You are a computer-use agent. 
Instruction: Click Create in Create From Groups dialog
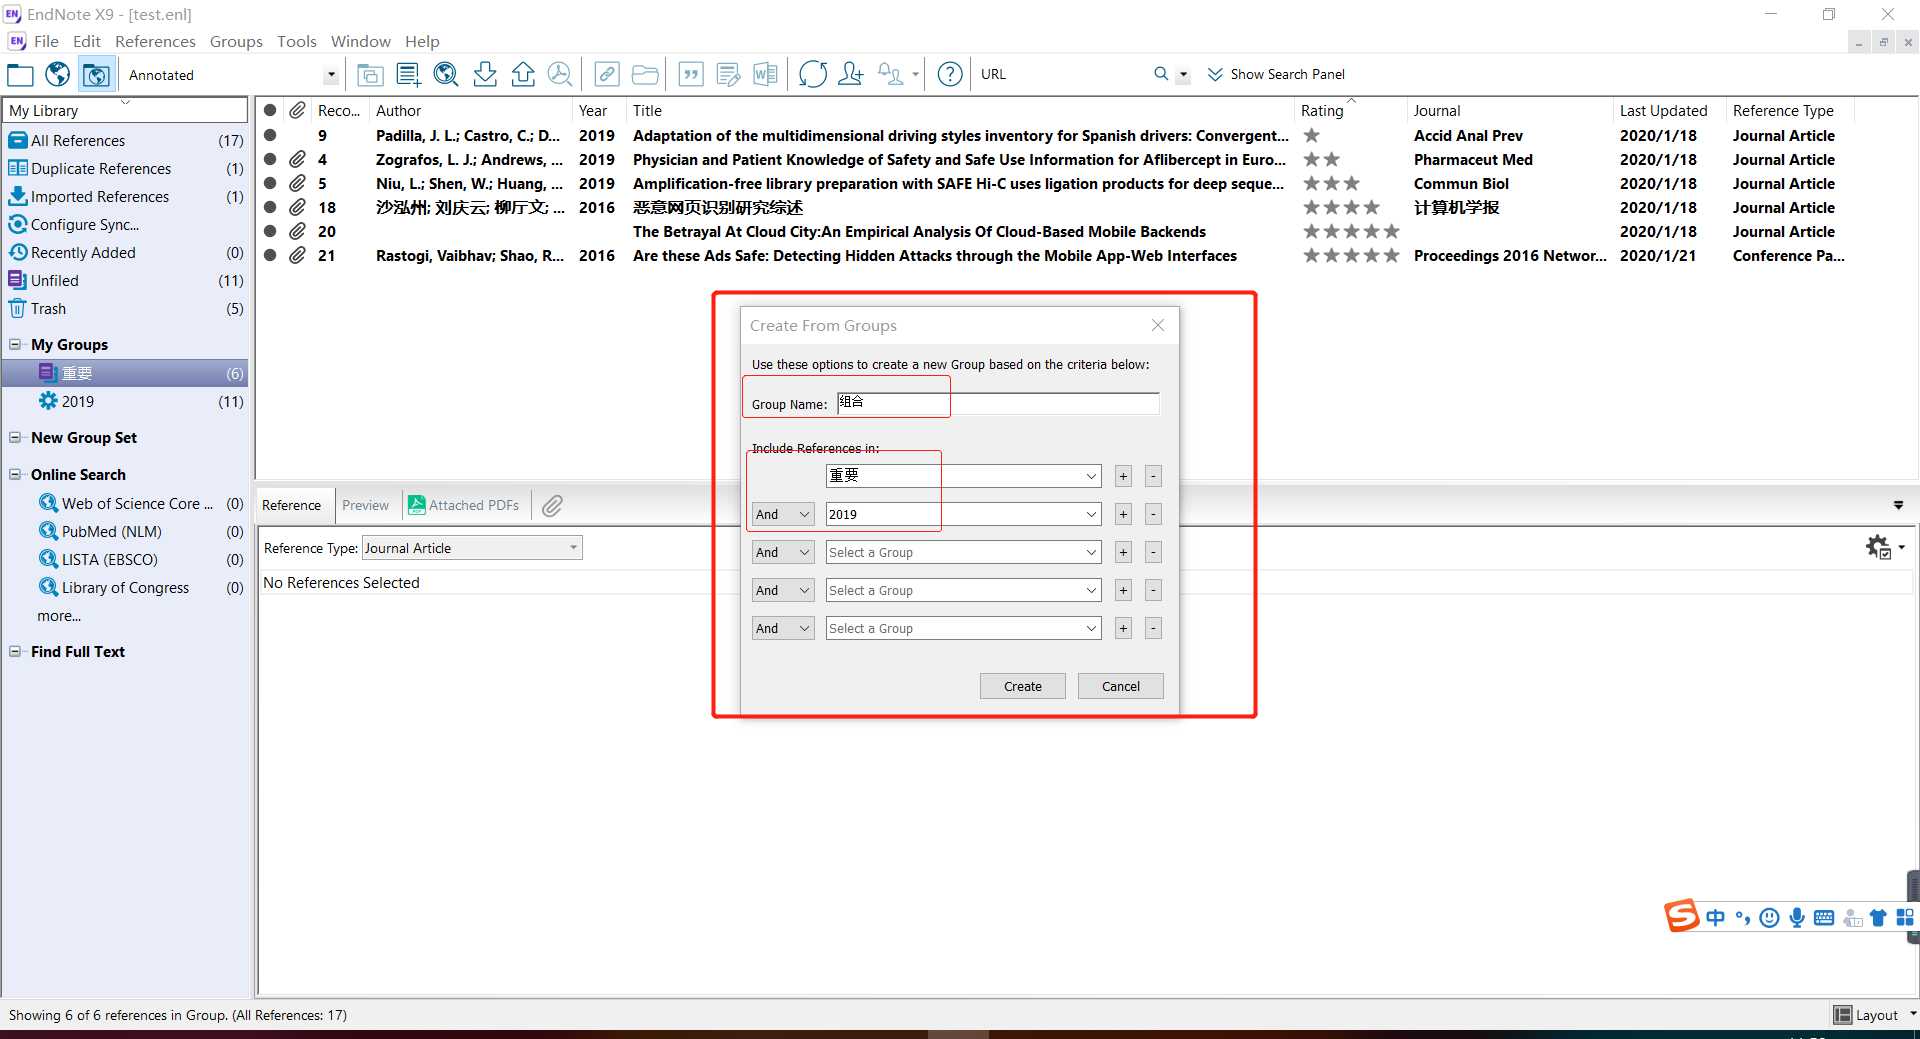[x=1023, y=686]
